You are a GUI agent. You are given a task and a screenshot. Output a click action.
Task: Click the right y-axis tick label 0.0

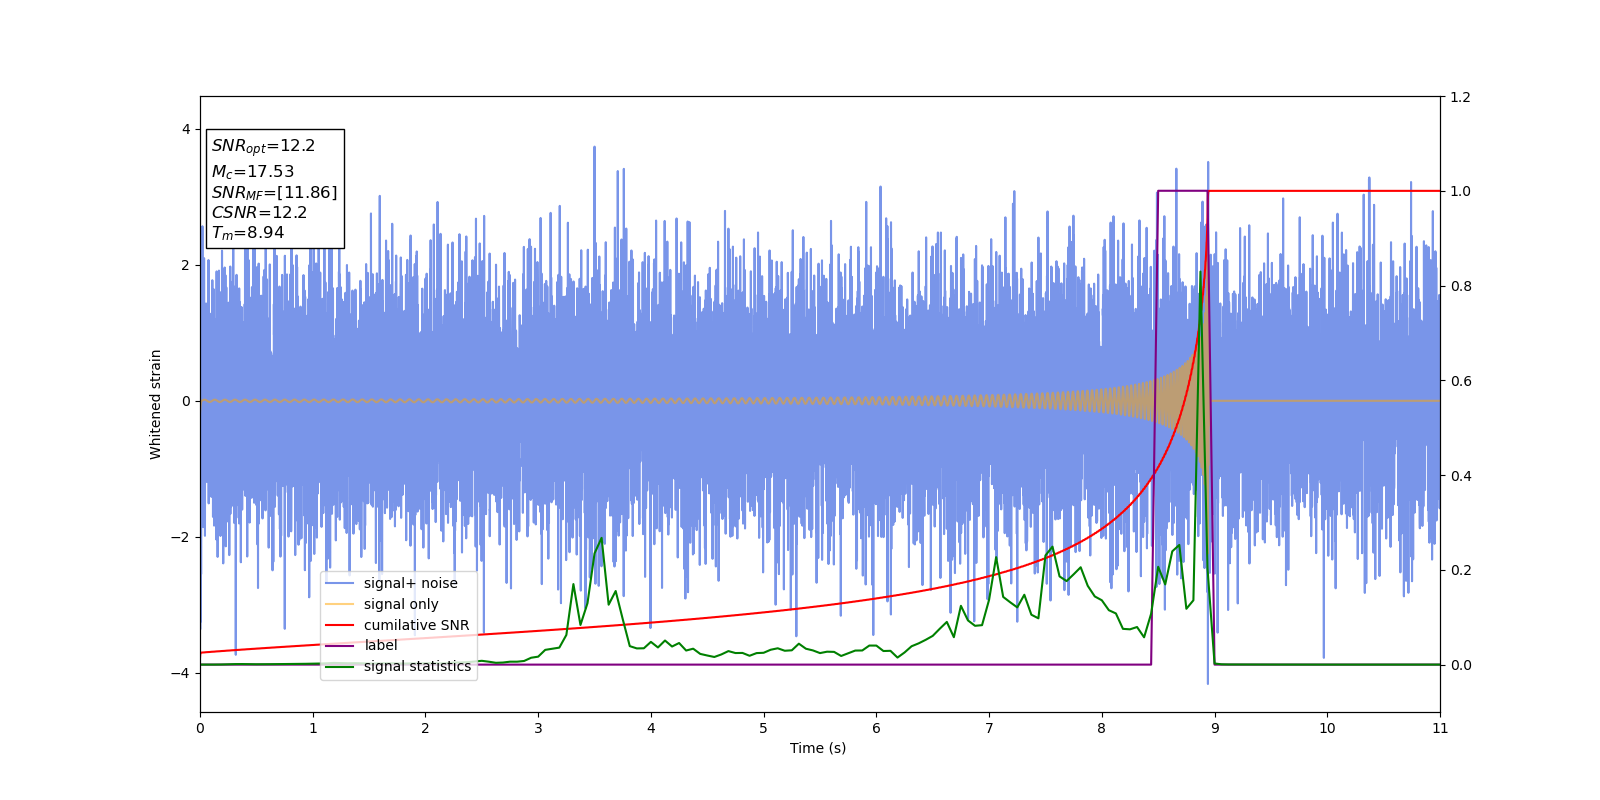tap(1461, 665)
